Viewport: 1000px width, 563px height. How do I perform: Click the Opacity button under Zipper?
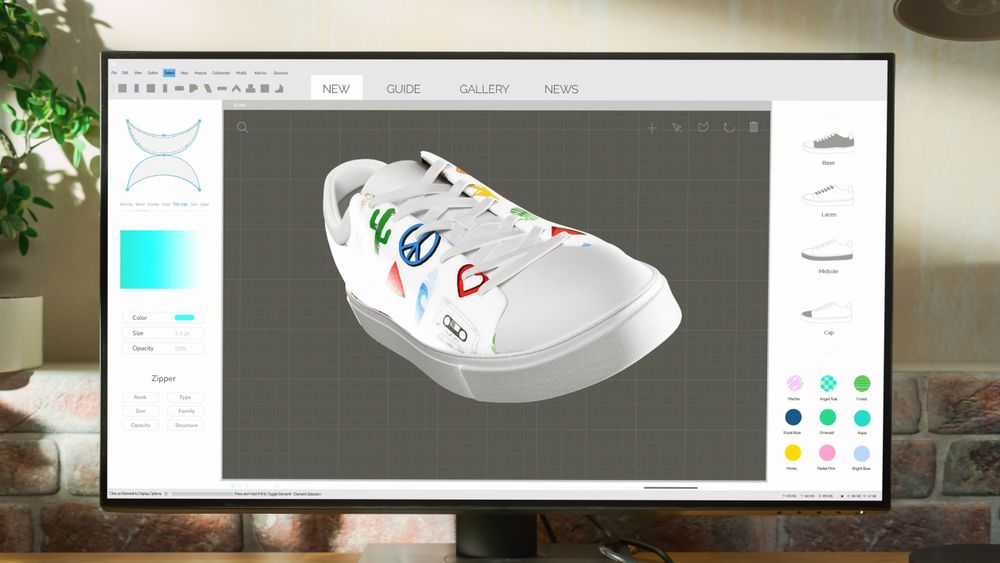click(x=140, y=425)
